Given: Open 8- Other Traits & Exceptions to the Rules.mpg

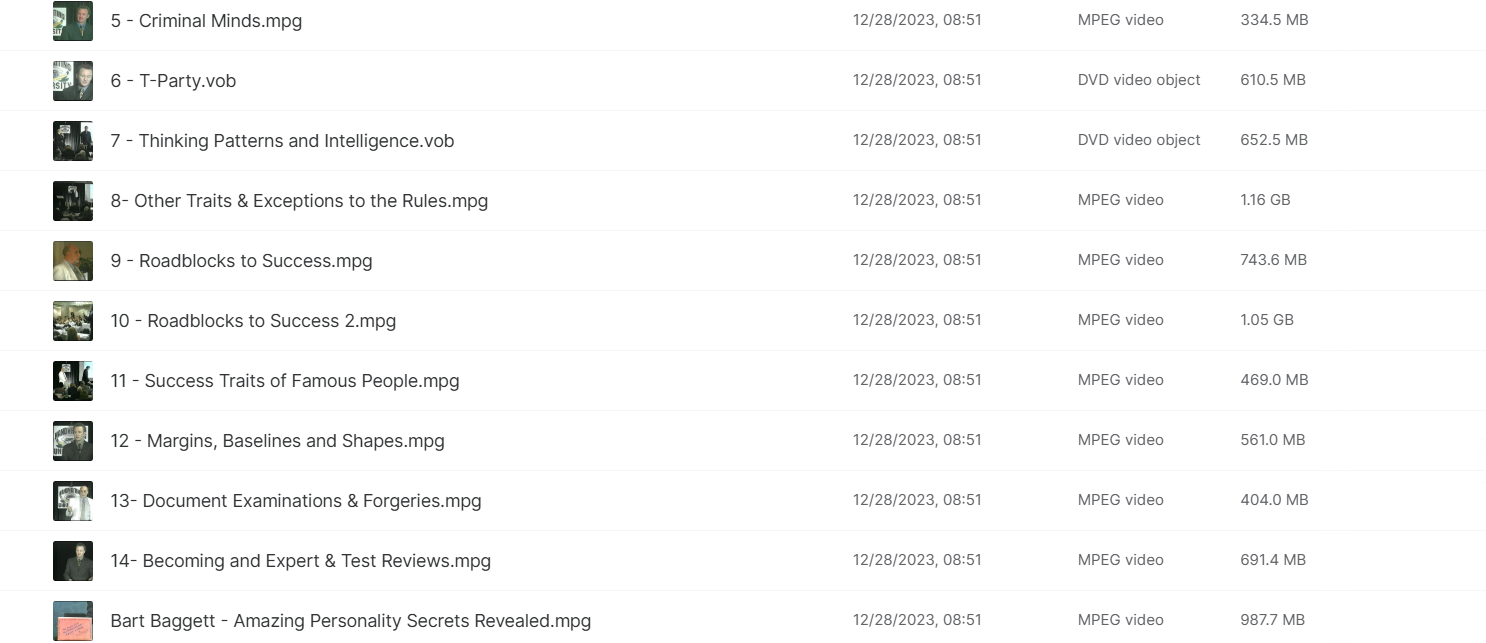Looking at the screenshot, I should 299,201.
